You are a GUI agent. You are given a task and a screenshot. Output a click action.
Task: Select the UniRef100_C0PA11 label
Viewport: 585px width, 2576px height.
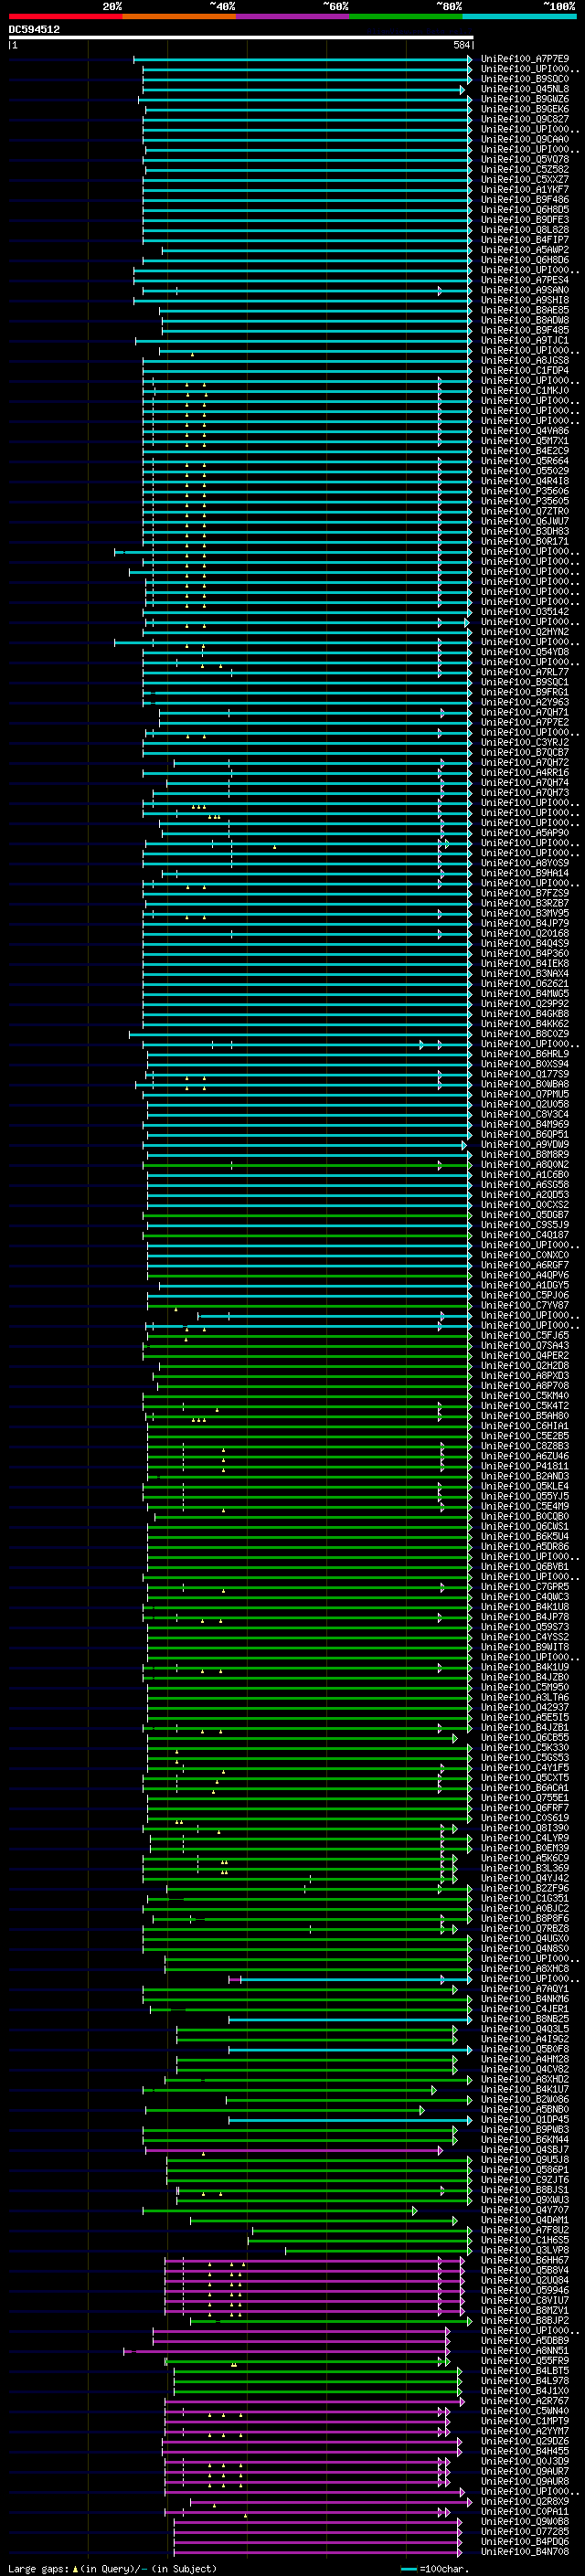[x=525, y=2511]
